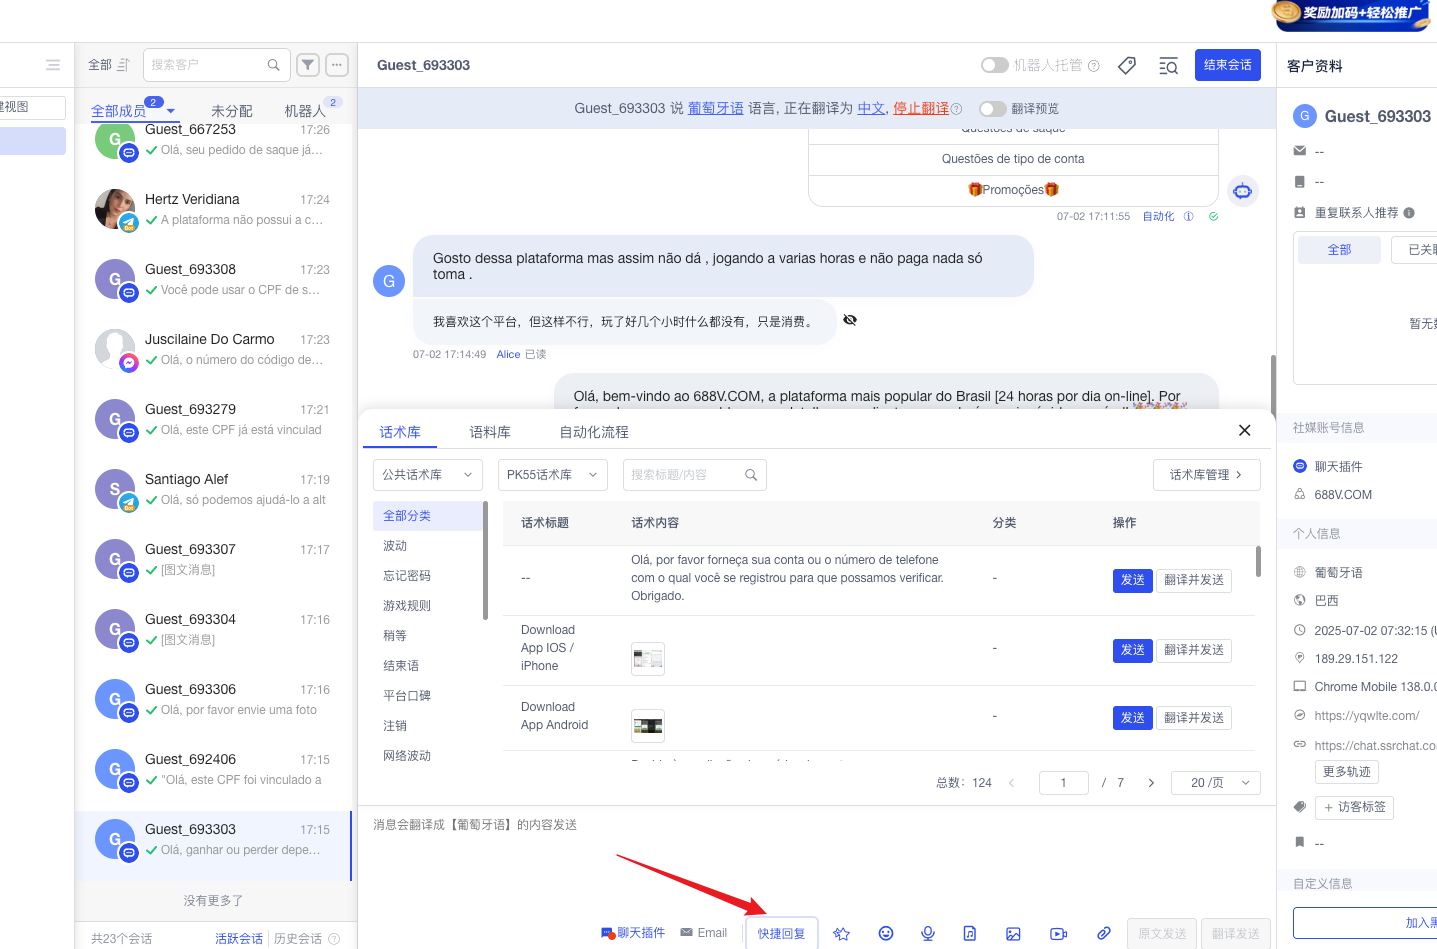
Task: Open the Hertz Veridiana conversation
Action: [215, 210]
